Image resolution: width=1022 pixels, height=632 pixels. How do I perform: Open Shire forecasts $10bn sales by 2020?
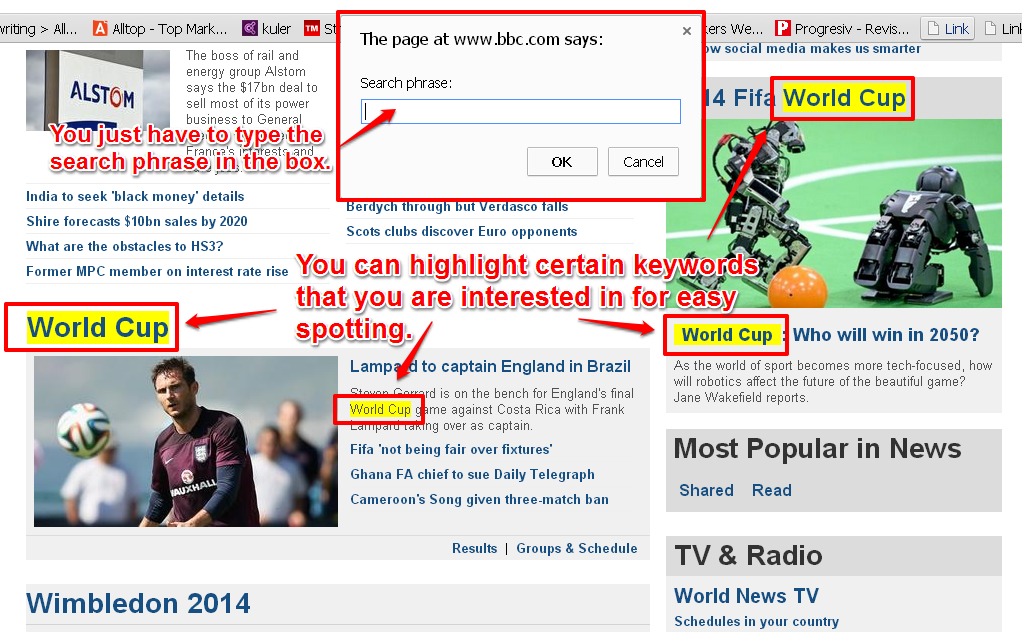coord(137,222)
